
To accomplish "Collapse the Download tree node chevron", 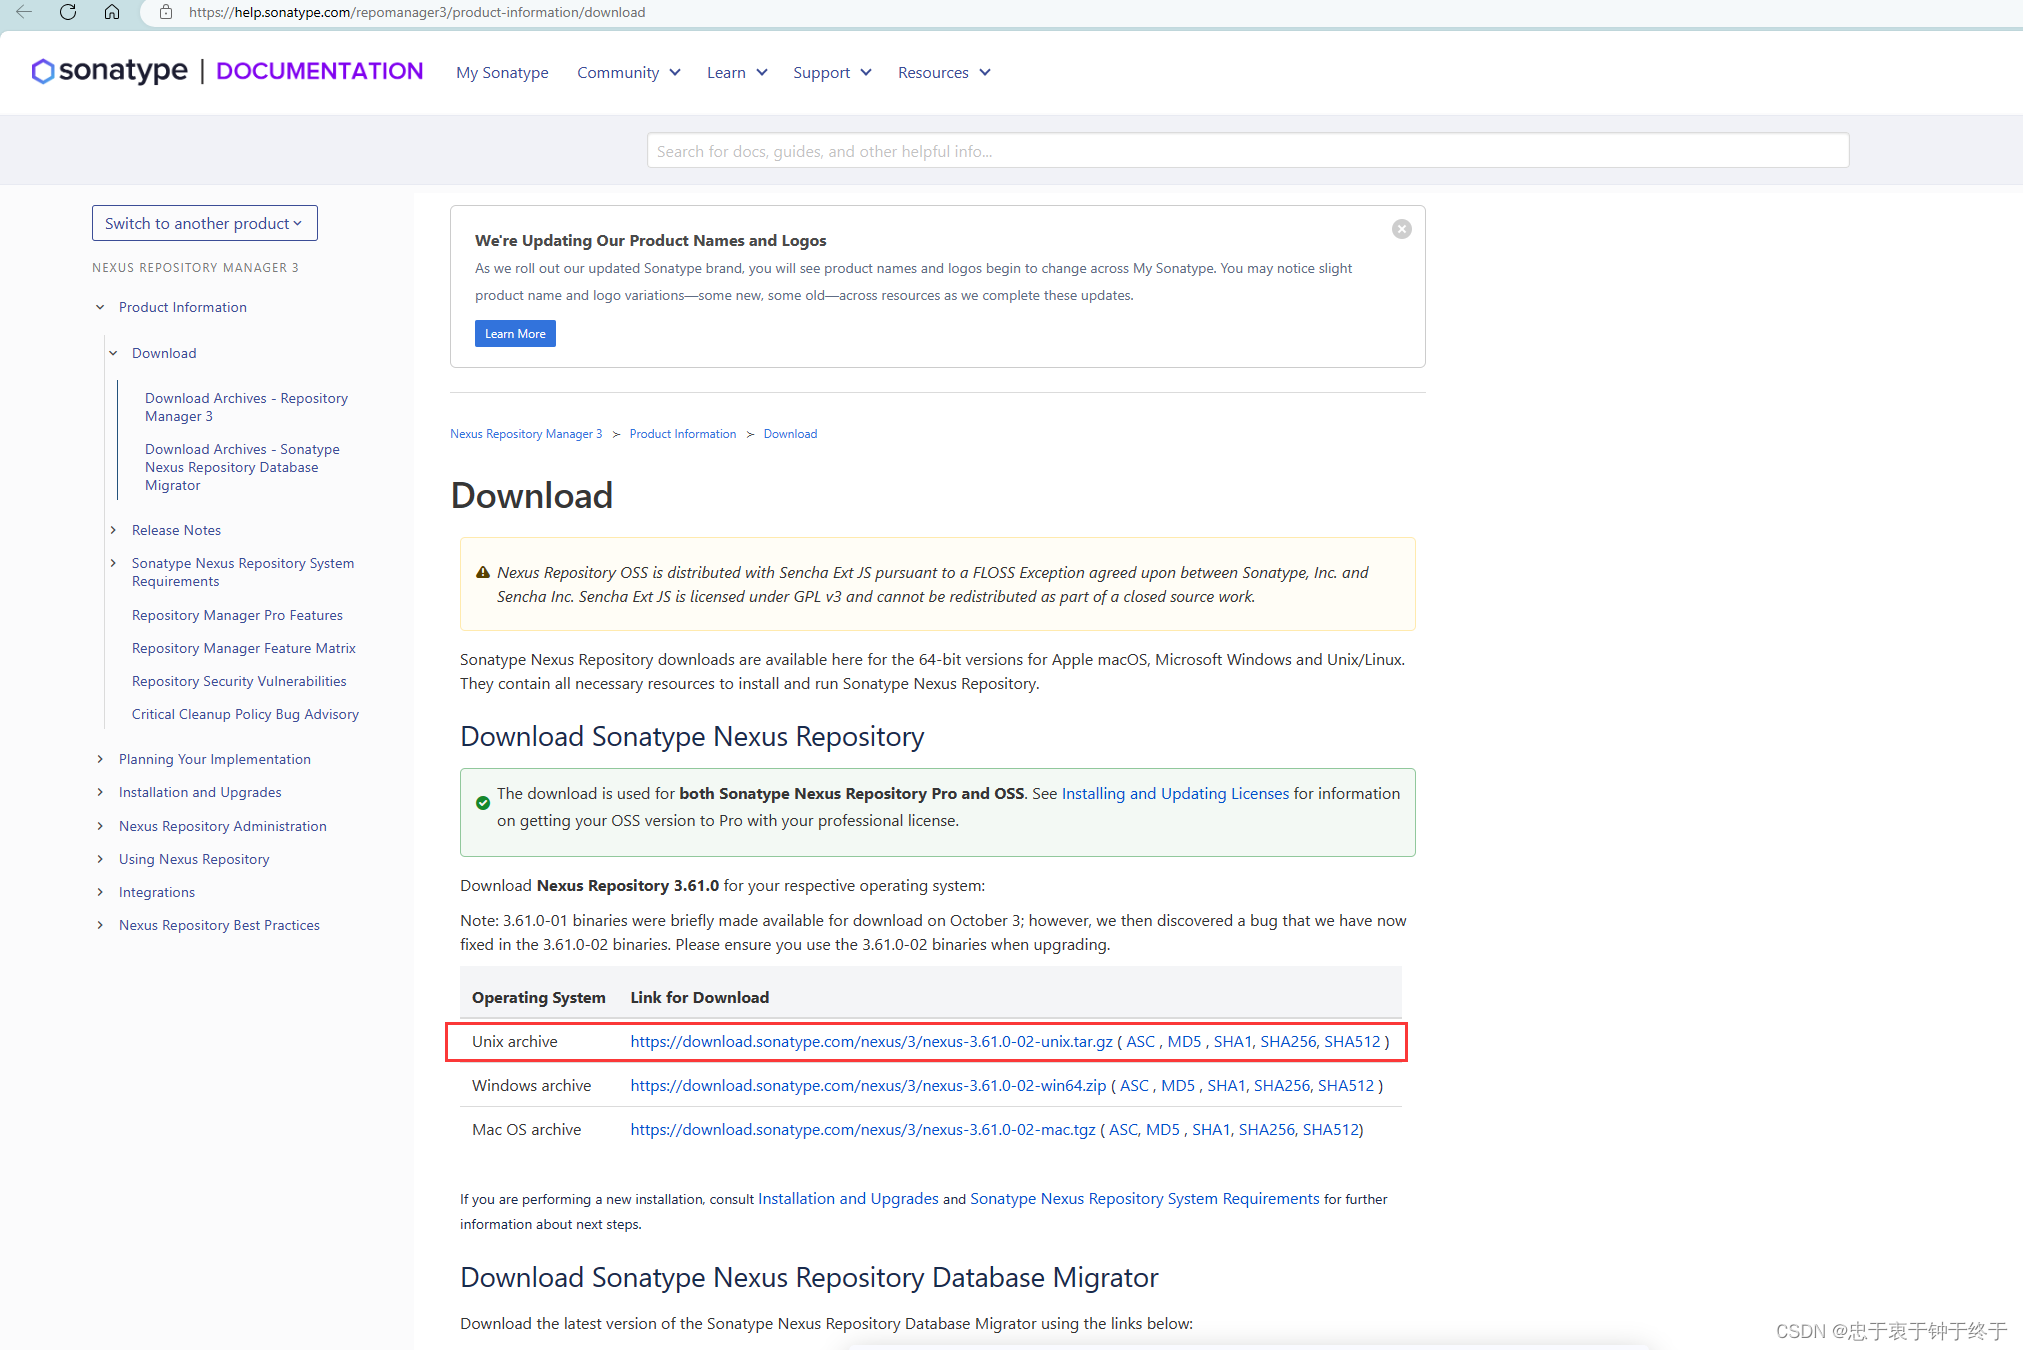I will point(113,353).
